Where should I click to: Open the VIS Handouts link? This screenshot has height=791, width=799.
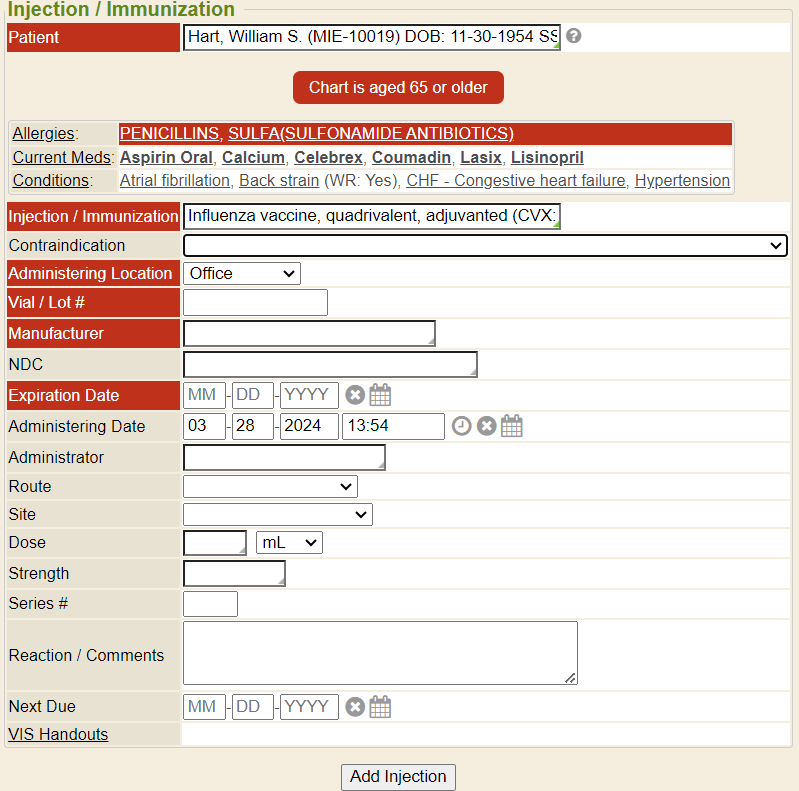[58, 734]
